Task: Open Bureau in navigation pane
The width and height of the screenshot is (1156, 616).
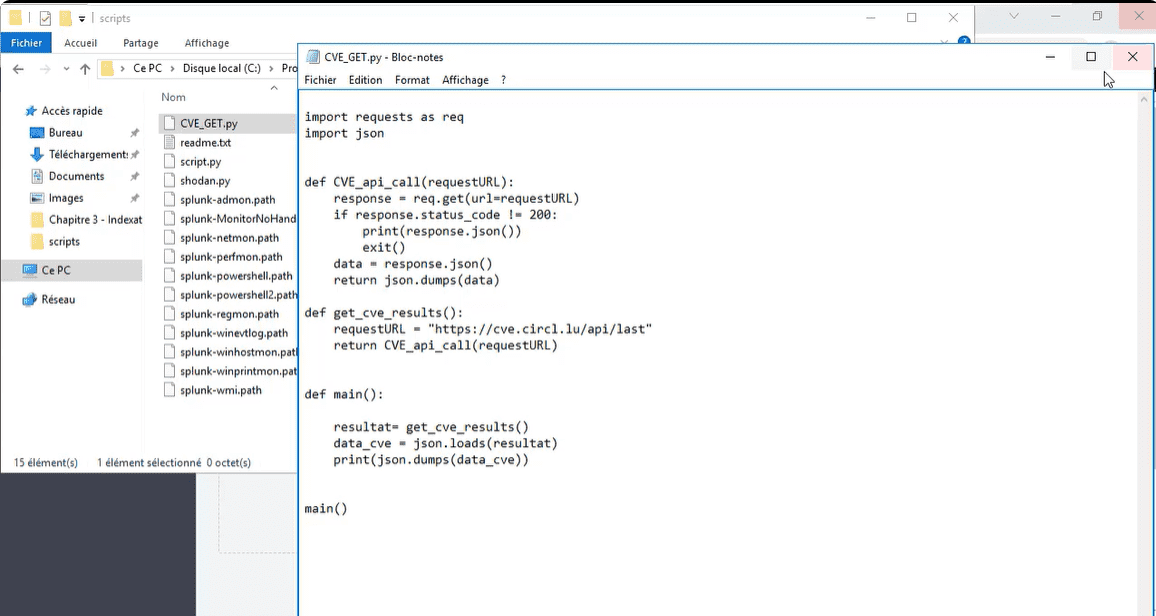Action: 66,133
